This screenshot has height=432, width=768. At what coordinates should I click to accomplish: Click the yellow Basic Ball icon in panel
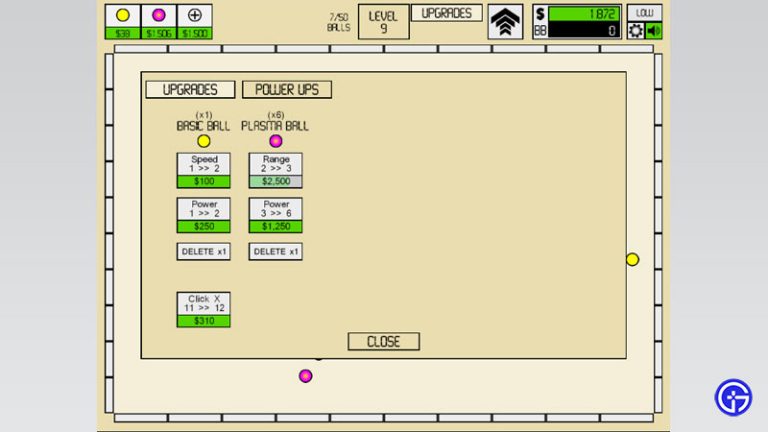tap(204, 141)
